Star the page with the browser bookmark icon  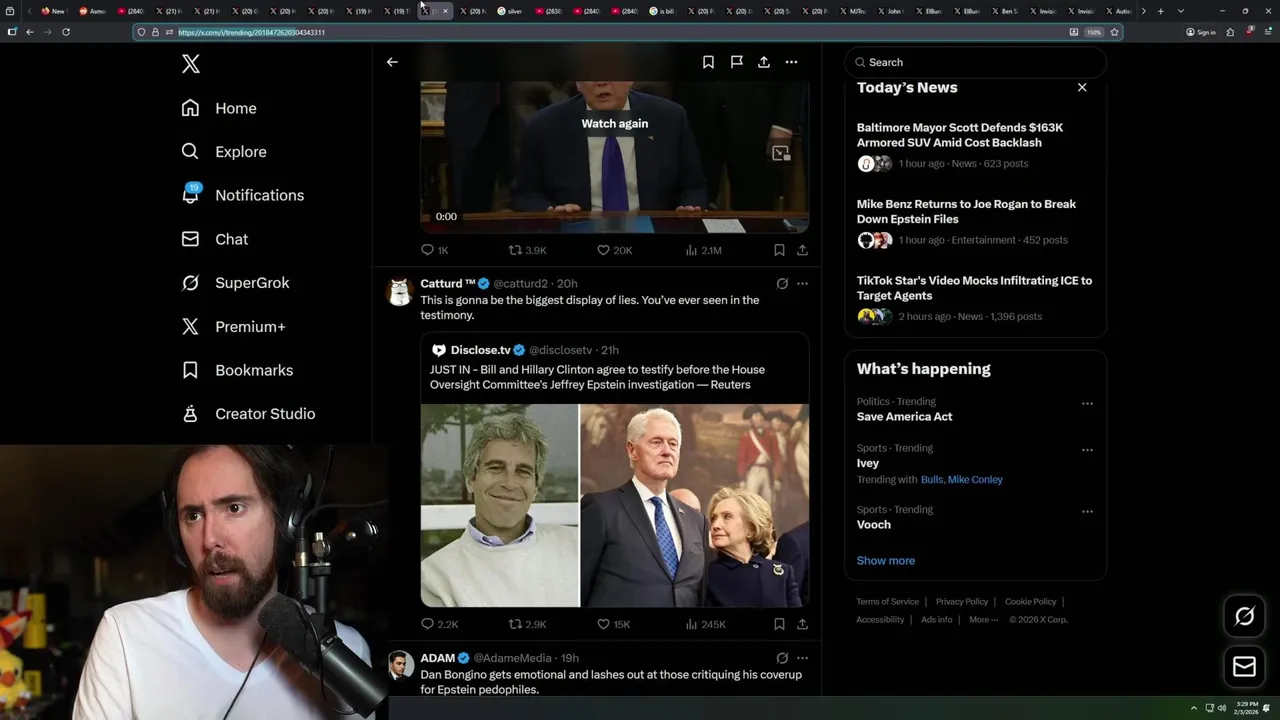1114,32
